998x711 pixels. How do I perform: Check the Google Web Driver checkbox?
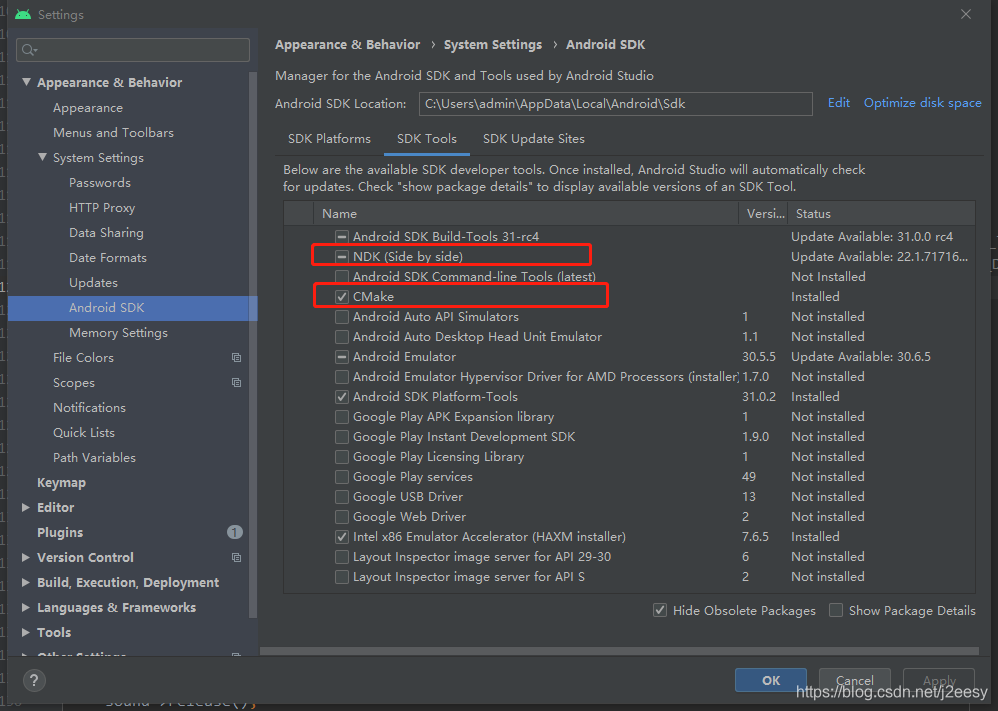[x=342, y=517]
